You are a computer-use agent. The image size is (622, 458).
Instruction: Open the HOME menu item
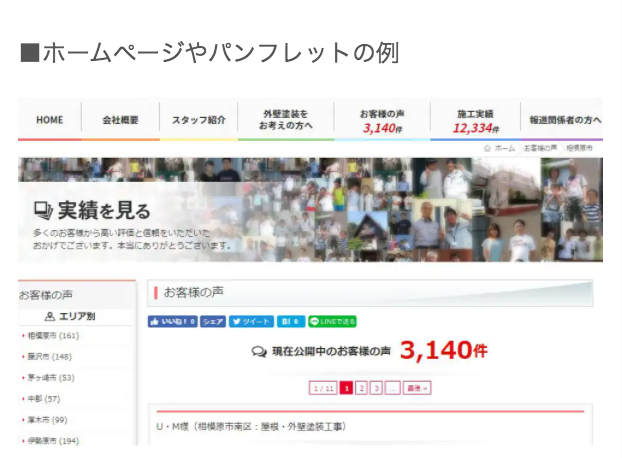50,120
